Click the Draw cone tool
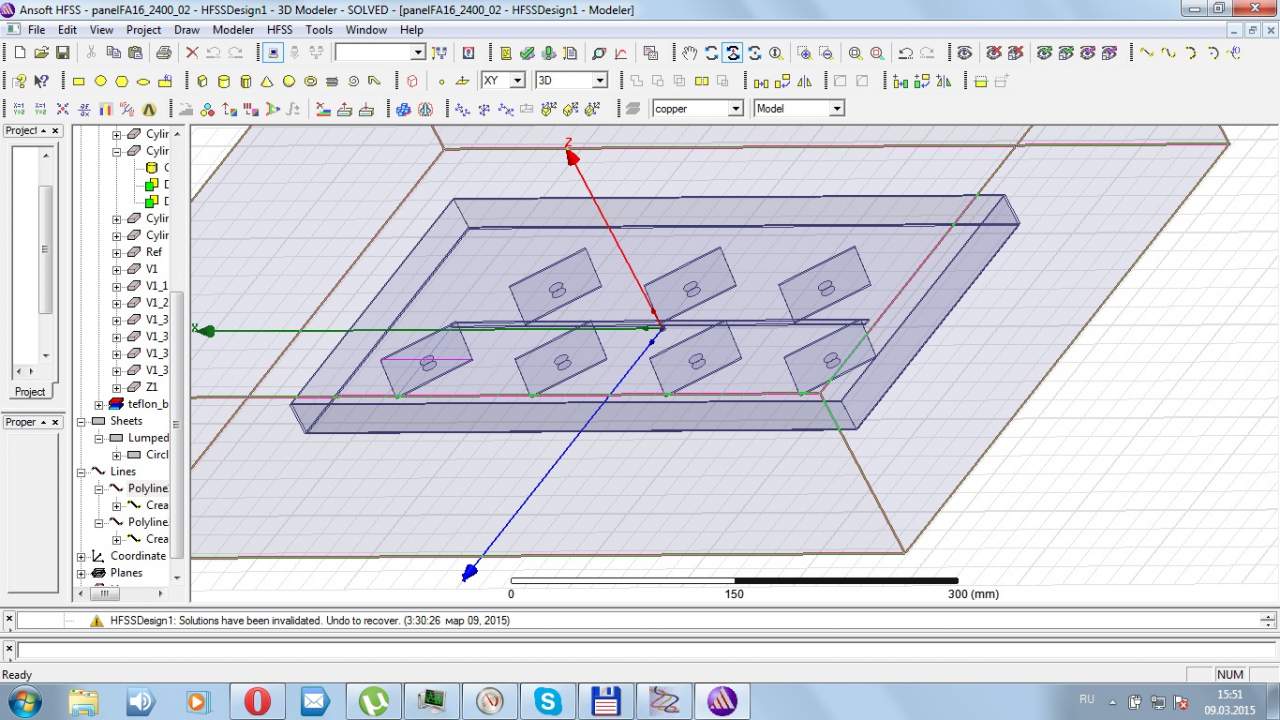Screen dimensions: 1280x720 pos(267,81)
